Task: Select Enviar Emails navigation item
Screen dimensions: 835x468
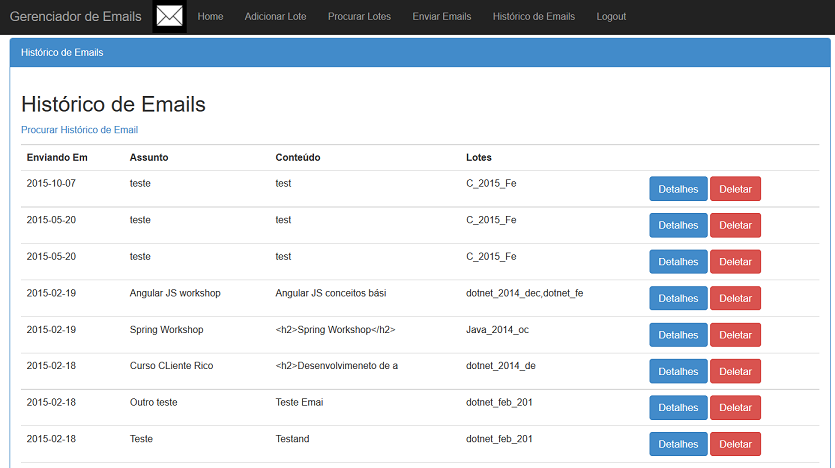Action: click(x=441, y=17)
